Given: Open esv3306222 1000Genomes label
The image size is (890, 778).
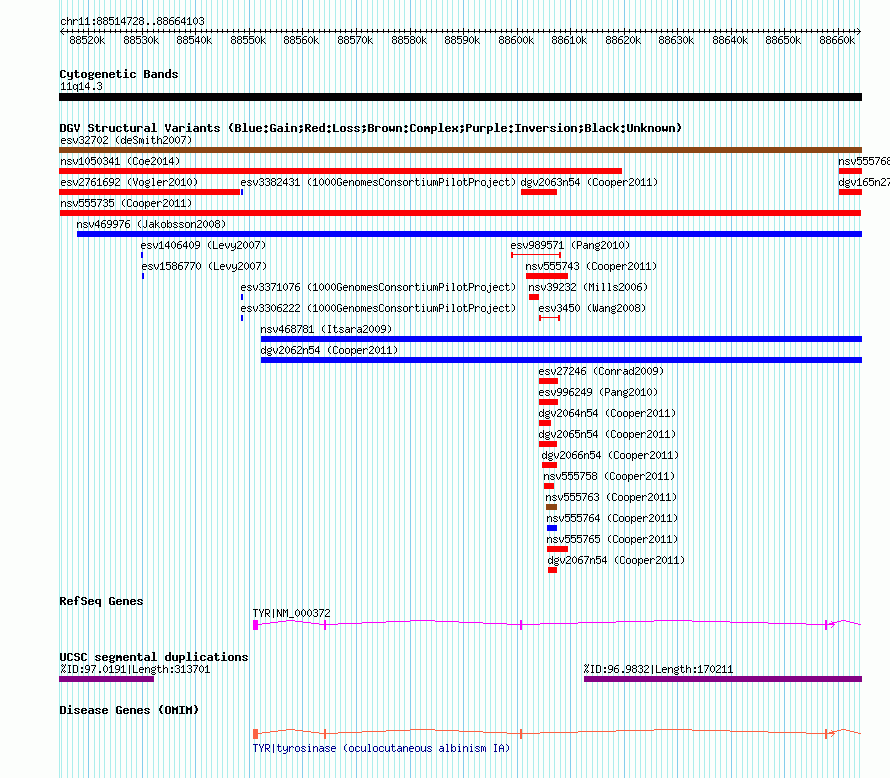Looking at the screenshot, I should [x=378, y=308].
